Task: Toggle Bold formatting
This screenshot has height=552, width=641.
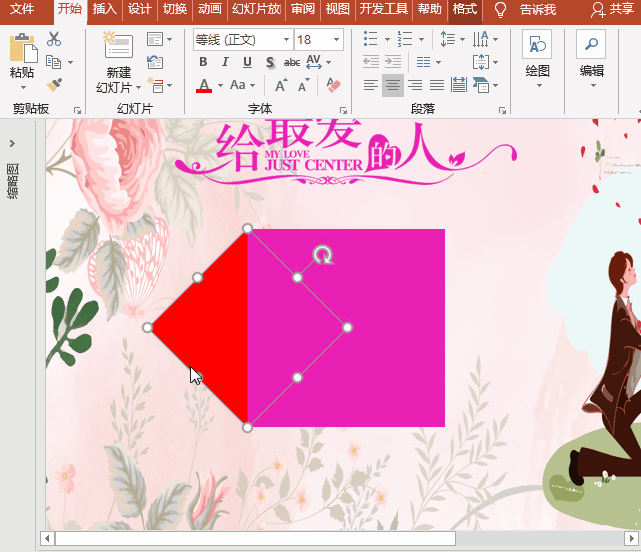Action: [x=203, y=62]
